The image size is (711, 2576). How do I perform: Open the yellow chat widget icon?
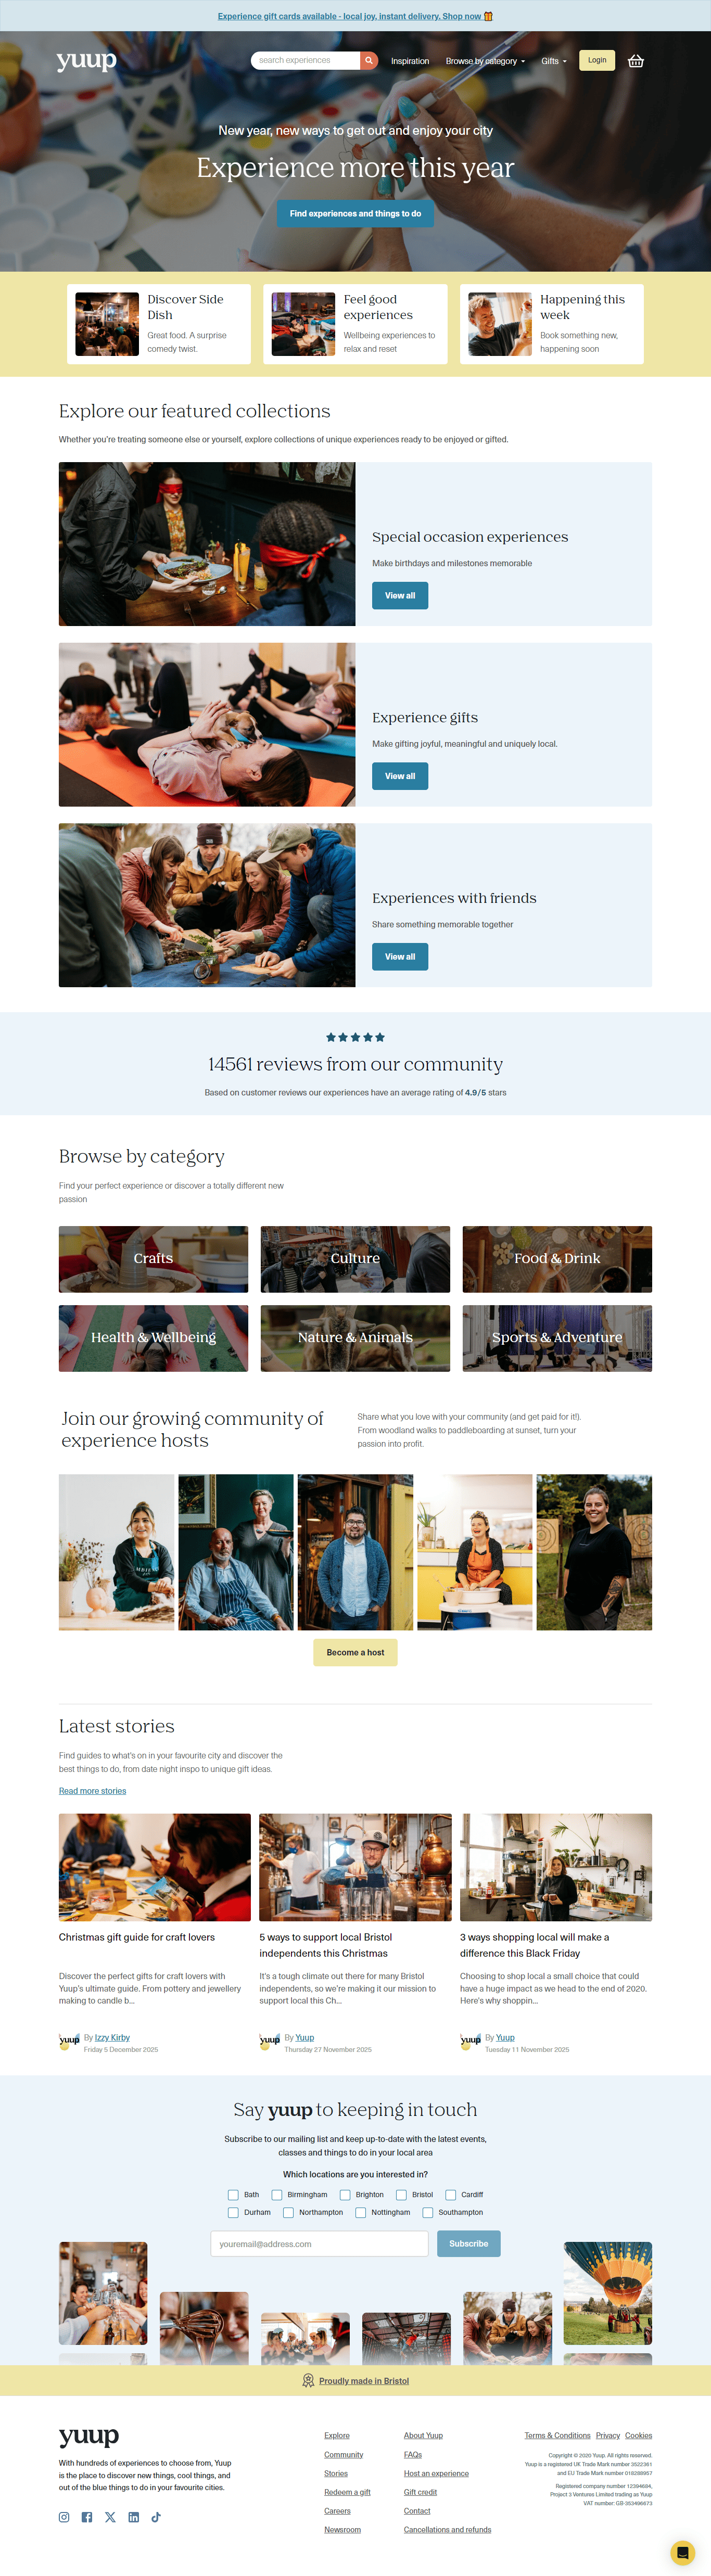coord(682,2552)
